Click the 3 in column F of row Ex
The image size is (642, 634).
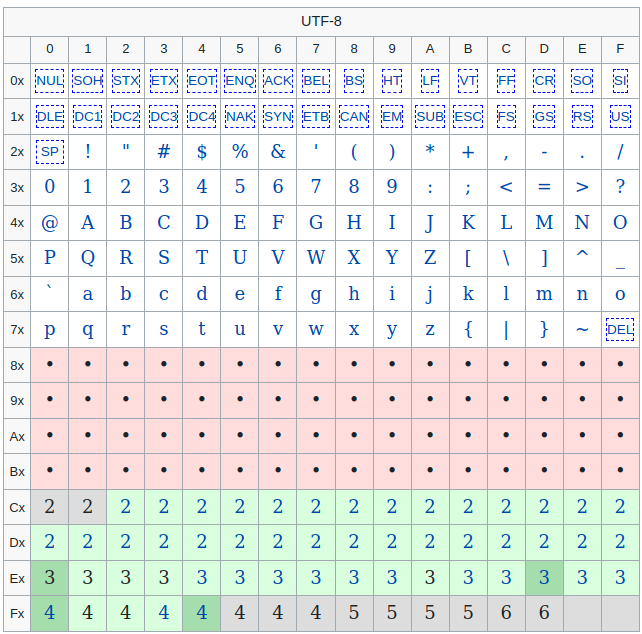coord(620,578)
